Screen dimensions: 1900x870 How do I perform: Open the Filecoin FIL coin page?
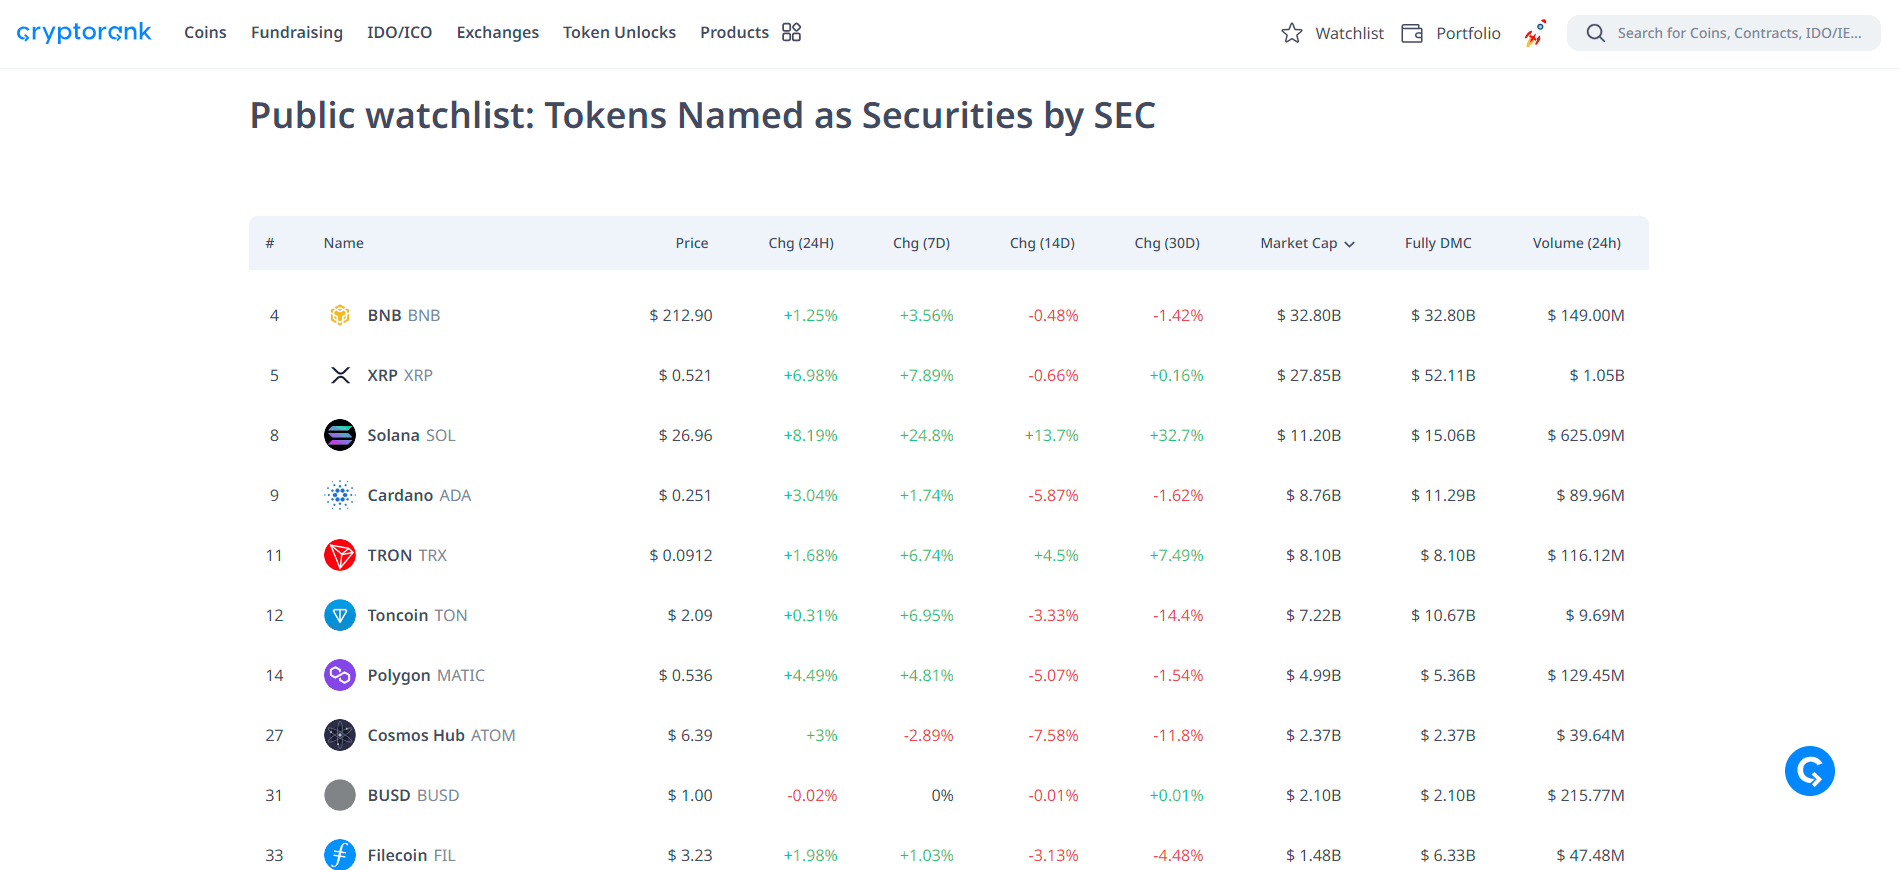[x=410, y=855]
